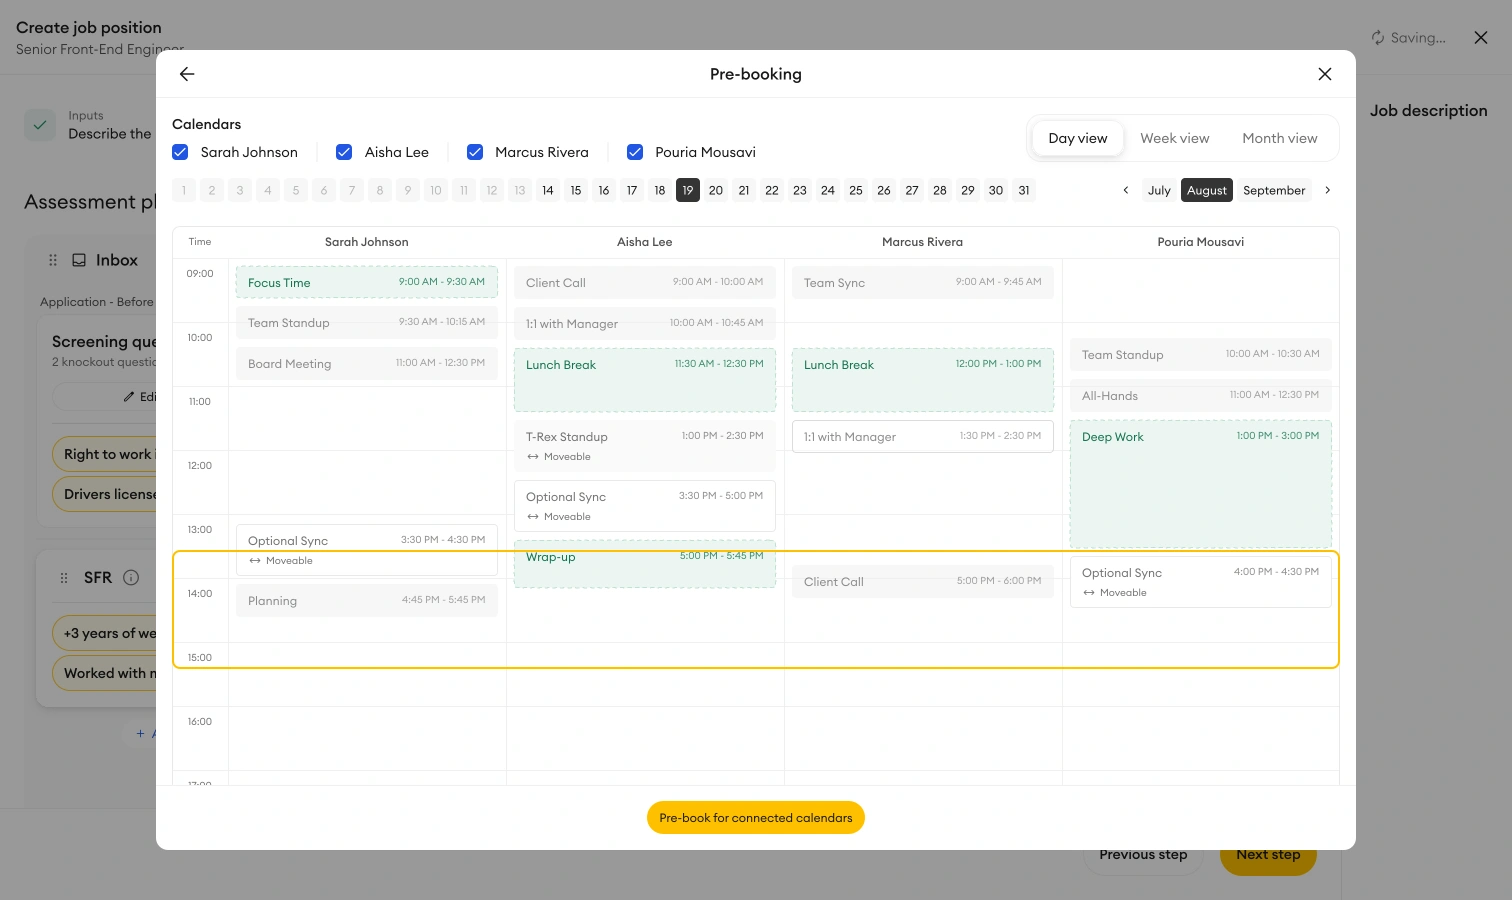Select day 31 in date strip
The width and height of the screenshot is (1512, 900).
1024,190
